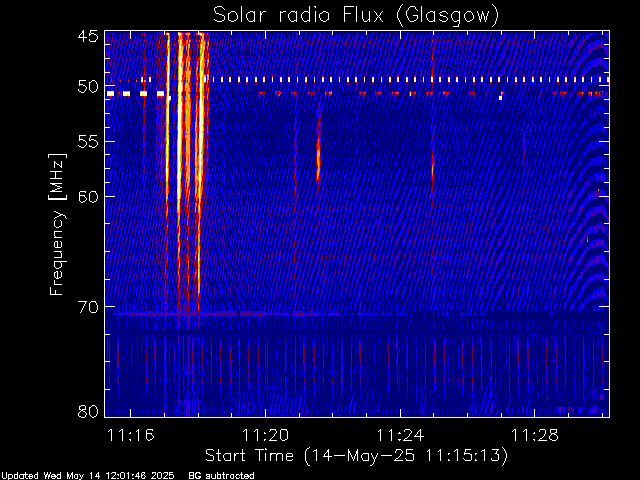Click the 60 frequency tick label
The height and width of the screenshot is (480, 640).
click(x=88, y=197)
